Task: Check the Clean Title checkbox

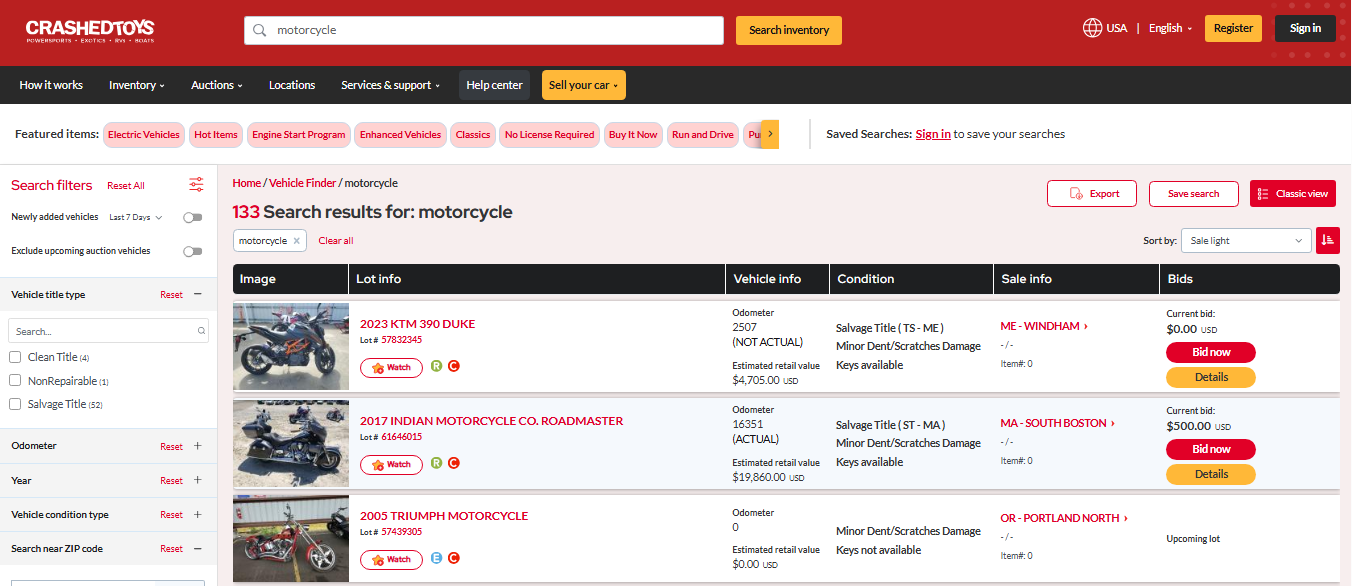Action: (15, 357)
